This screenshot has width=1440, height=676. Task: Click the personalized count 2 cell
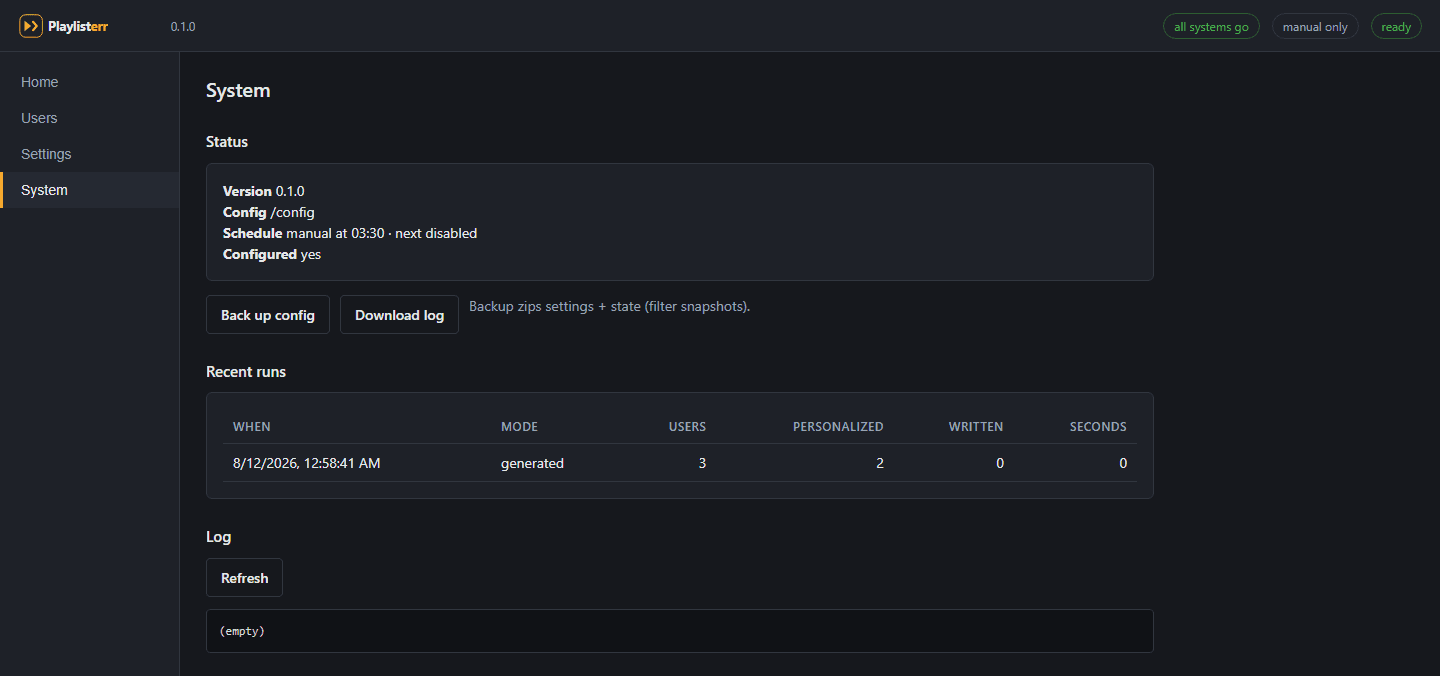[880, 463]
